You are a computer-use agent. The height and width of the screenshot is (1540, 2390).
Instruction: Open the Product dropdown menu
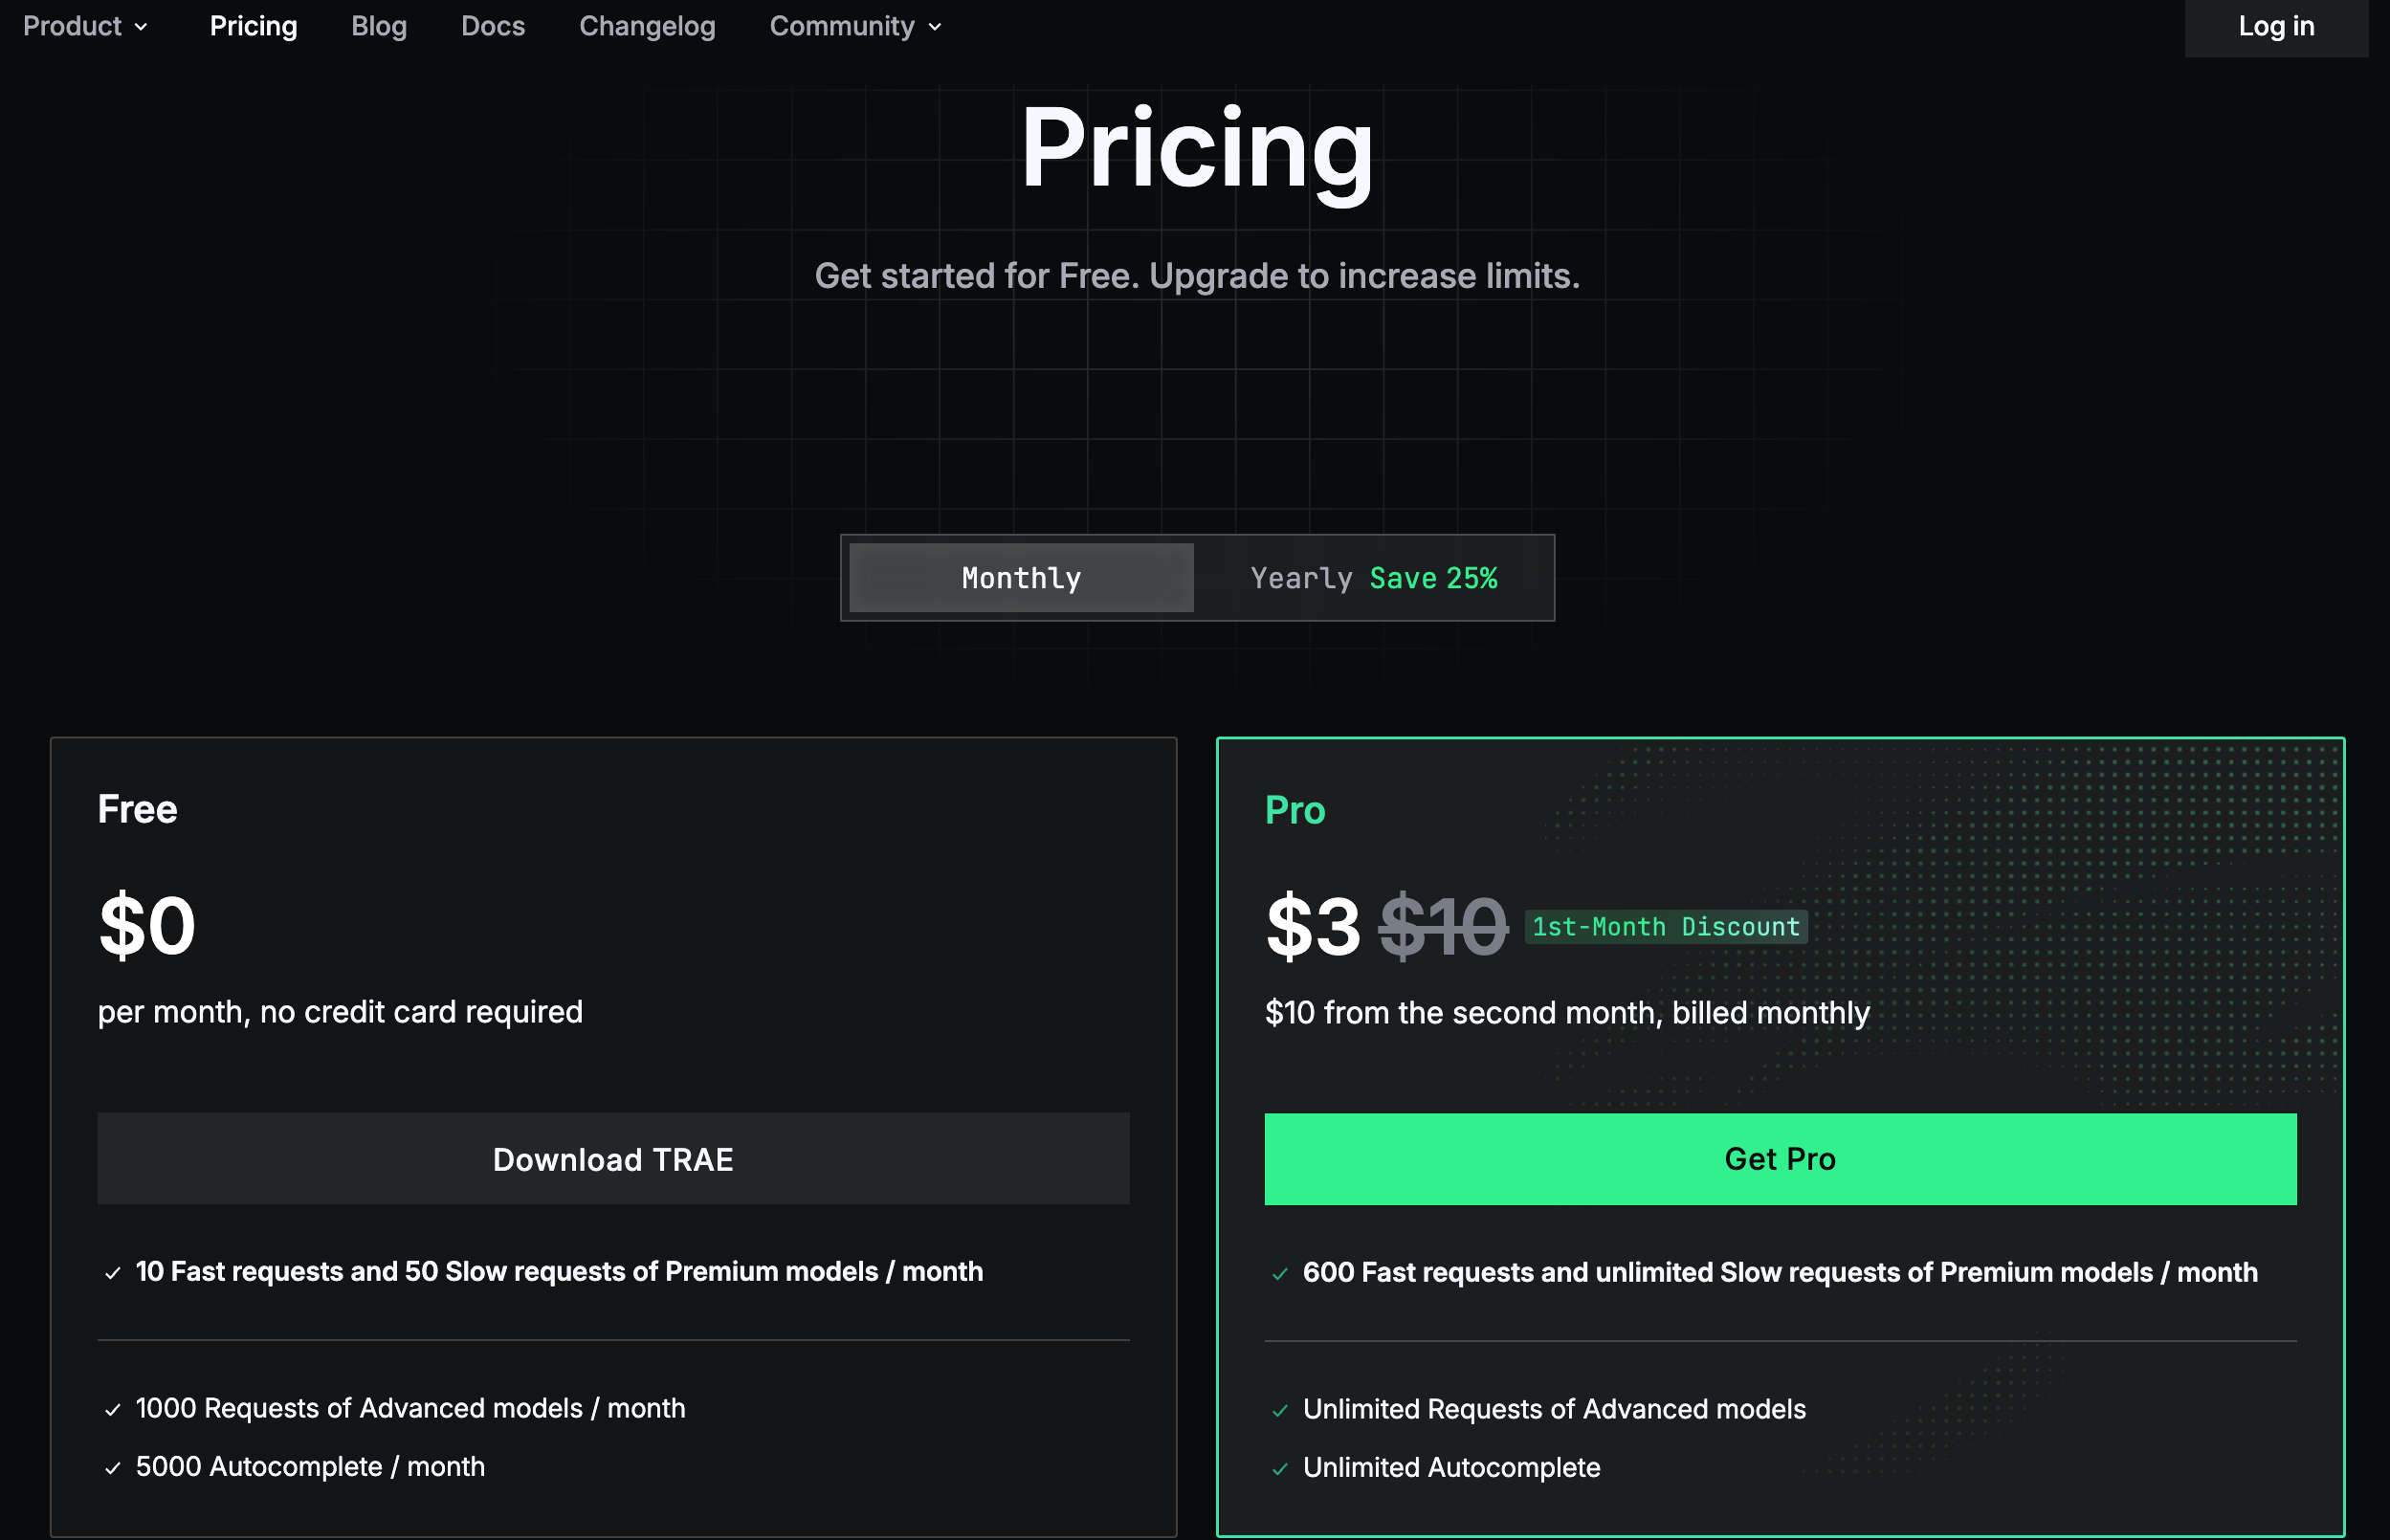tap(73, 26)
